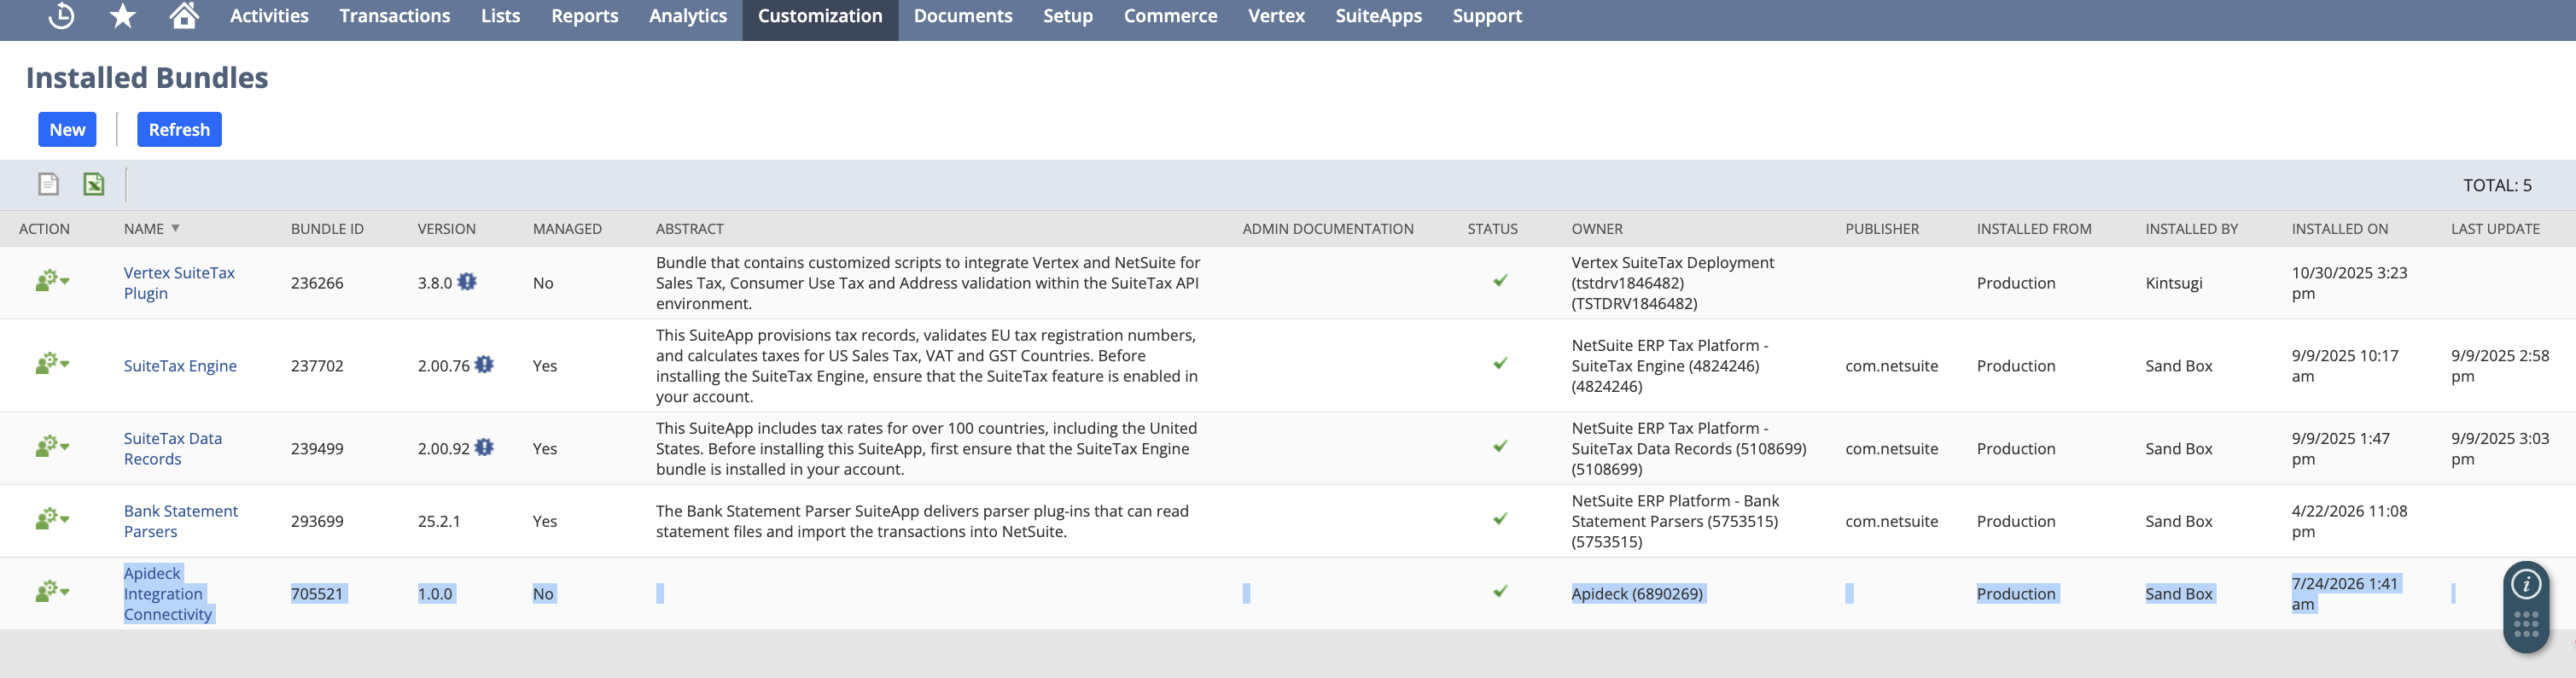Open the Support menu
This screenshot has height=678, width=2576.
[1488, 16]
